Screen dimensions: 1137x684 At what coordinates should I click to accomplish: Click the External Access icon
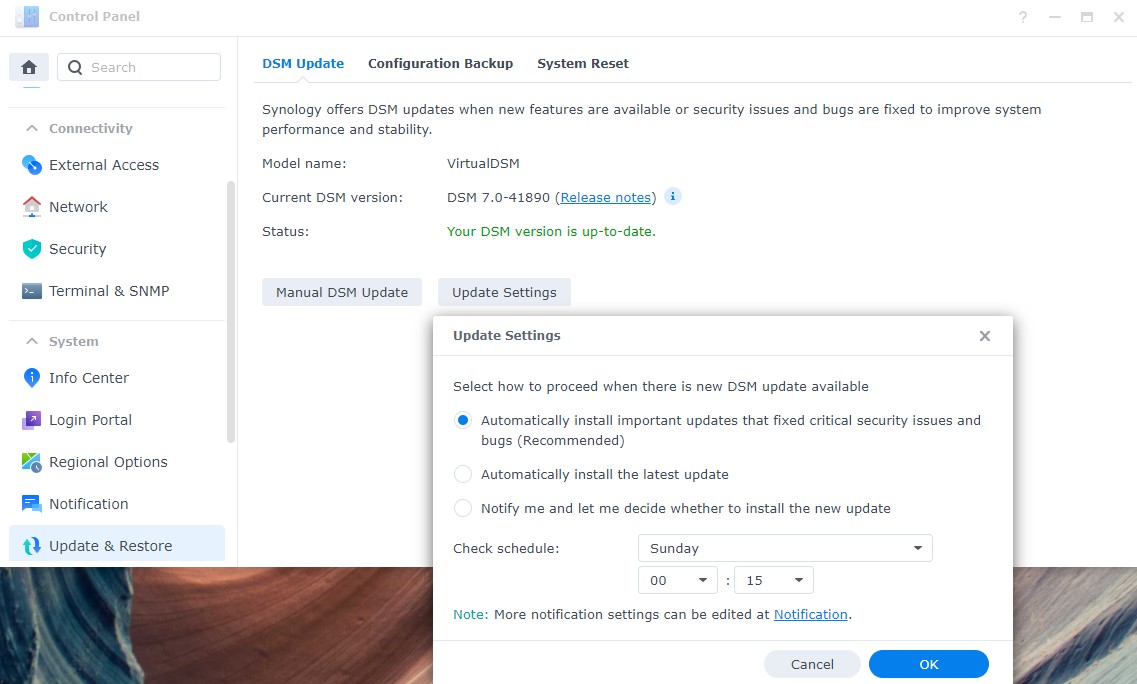(x=32, y=165)
